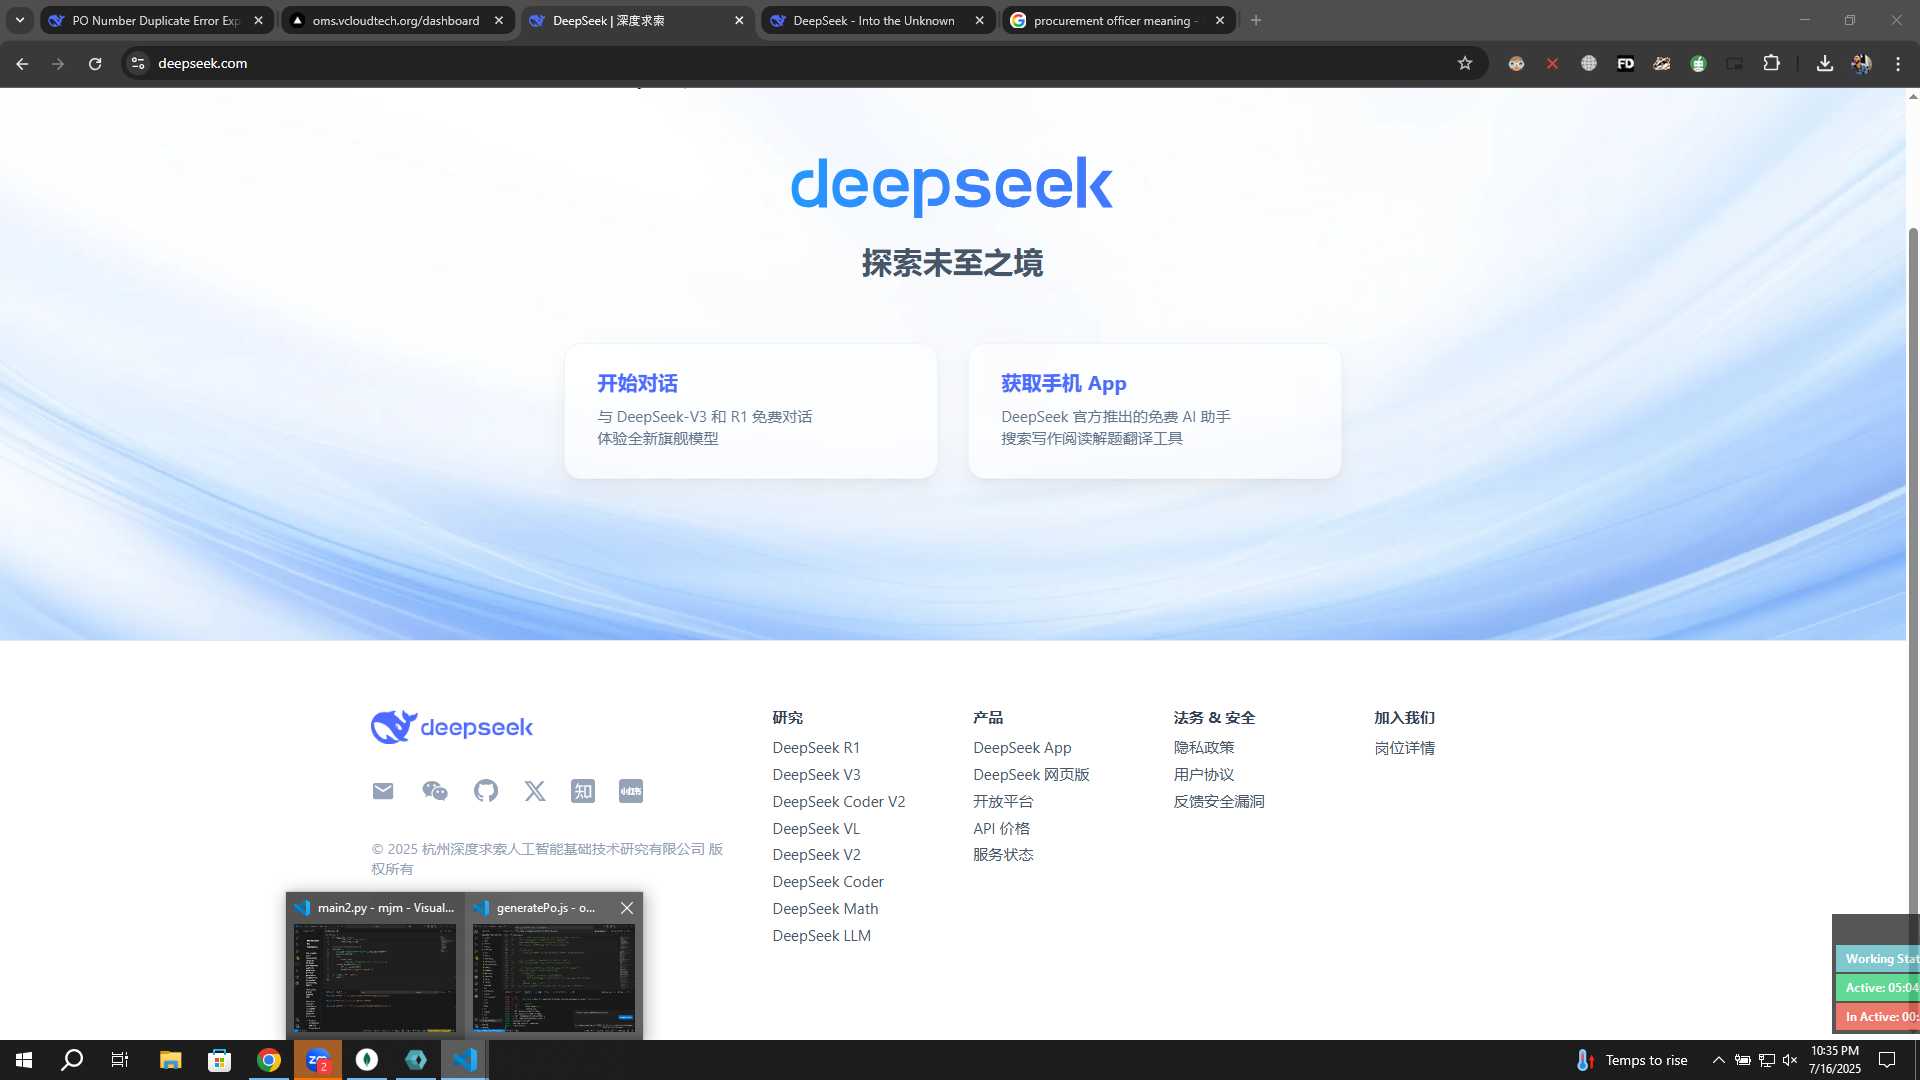Click the 获取手机 App card

1155,411
